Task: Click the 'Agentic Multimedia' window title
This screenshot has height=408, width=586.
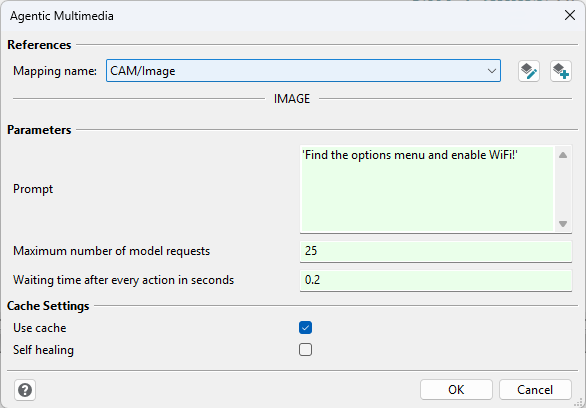Action: pos(62,16)
